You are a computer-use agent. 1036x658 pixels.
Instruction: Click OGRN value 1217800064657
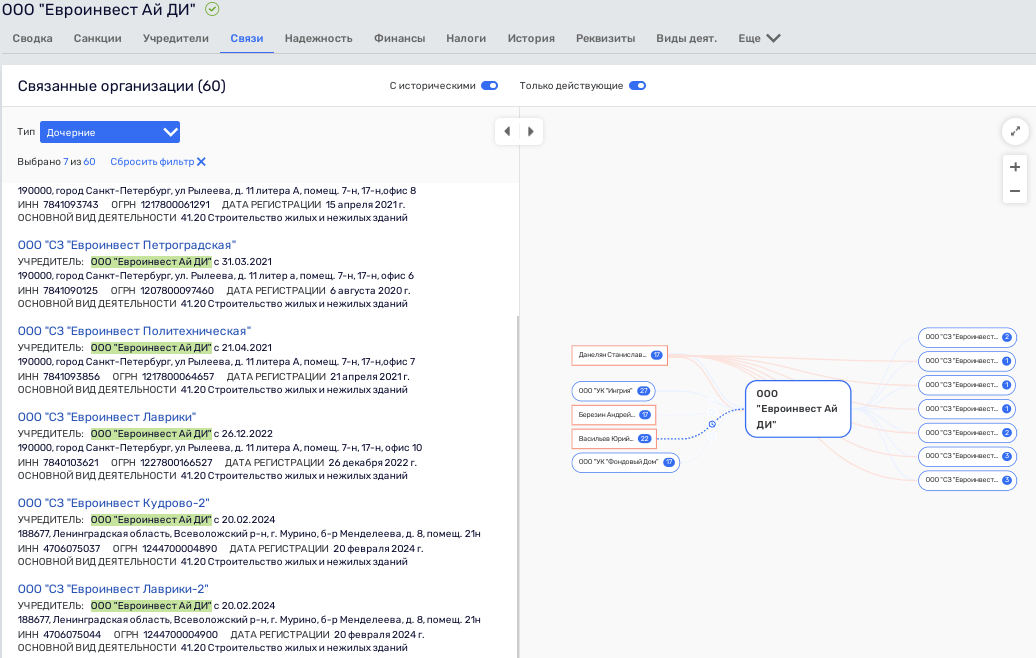[178, 377]
